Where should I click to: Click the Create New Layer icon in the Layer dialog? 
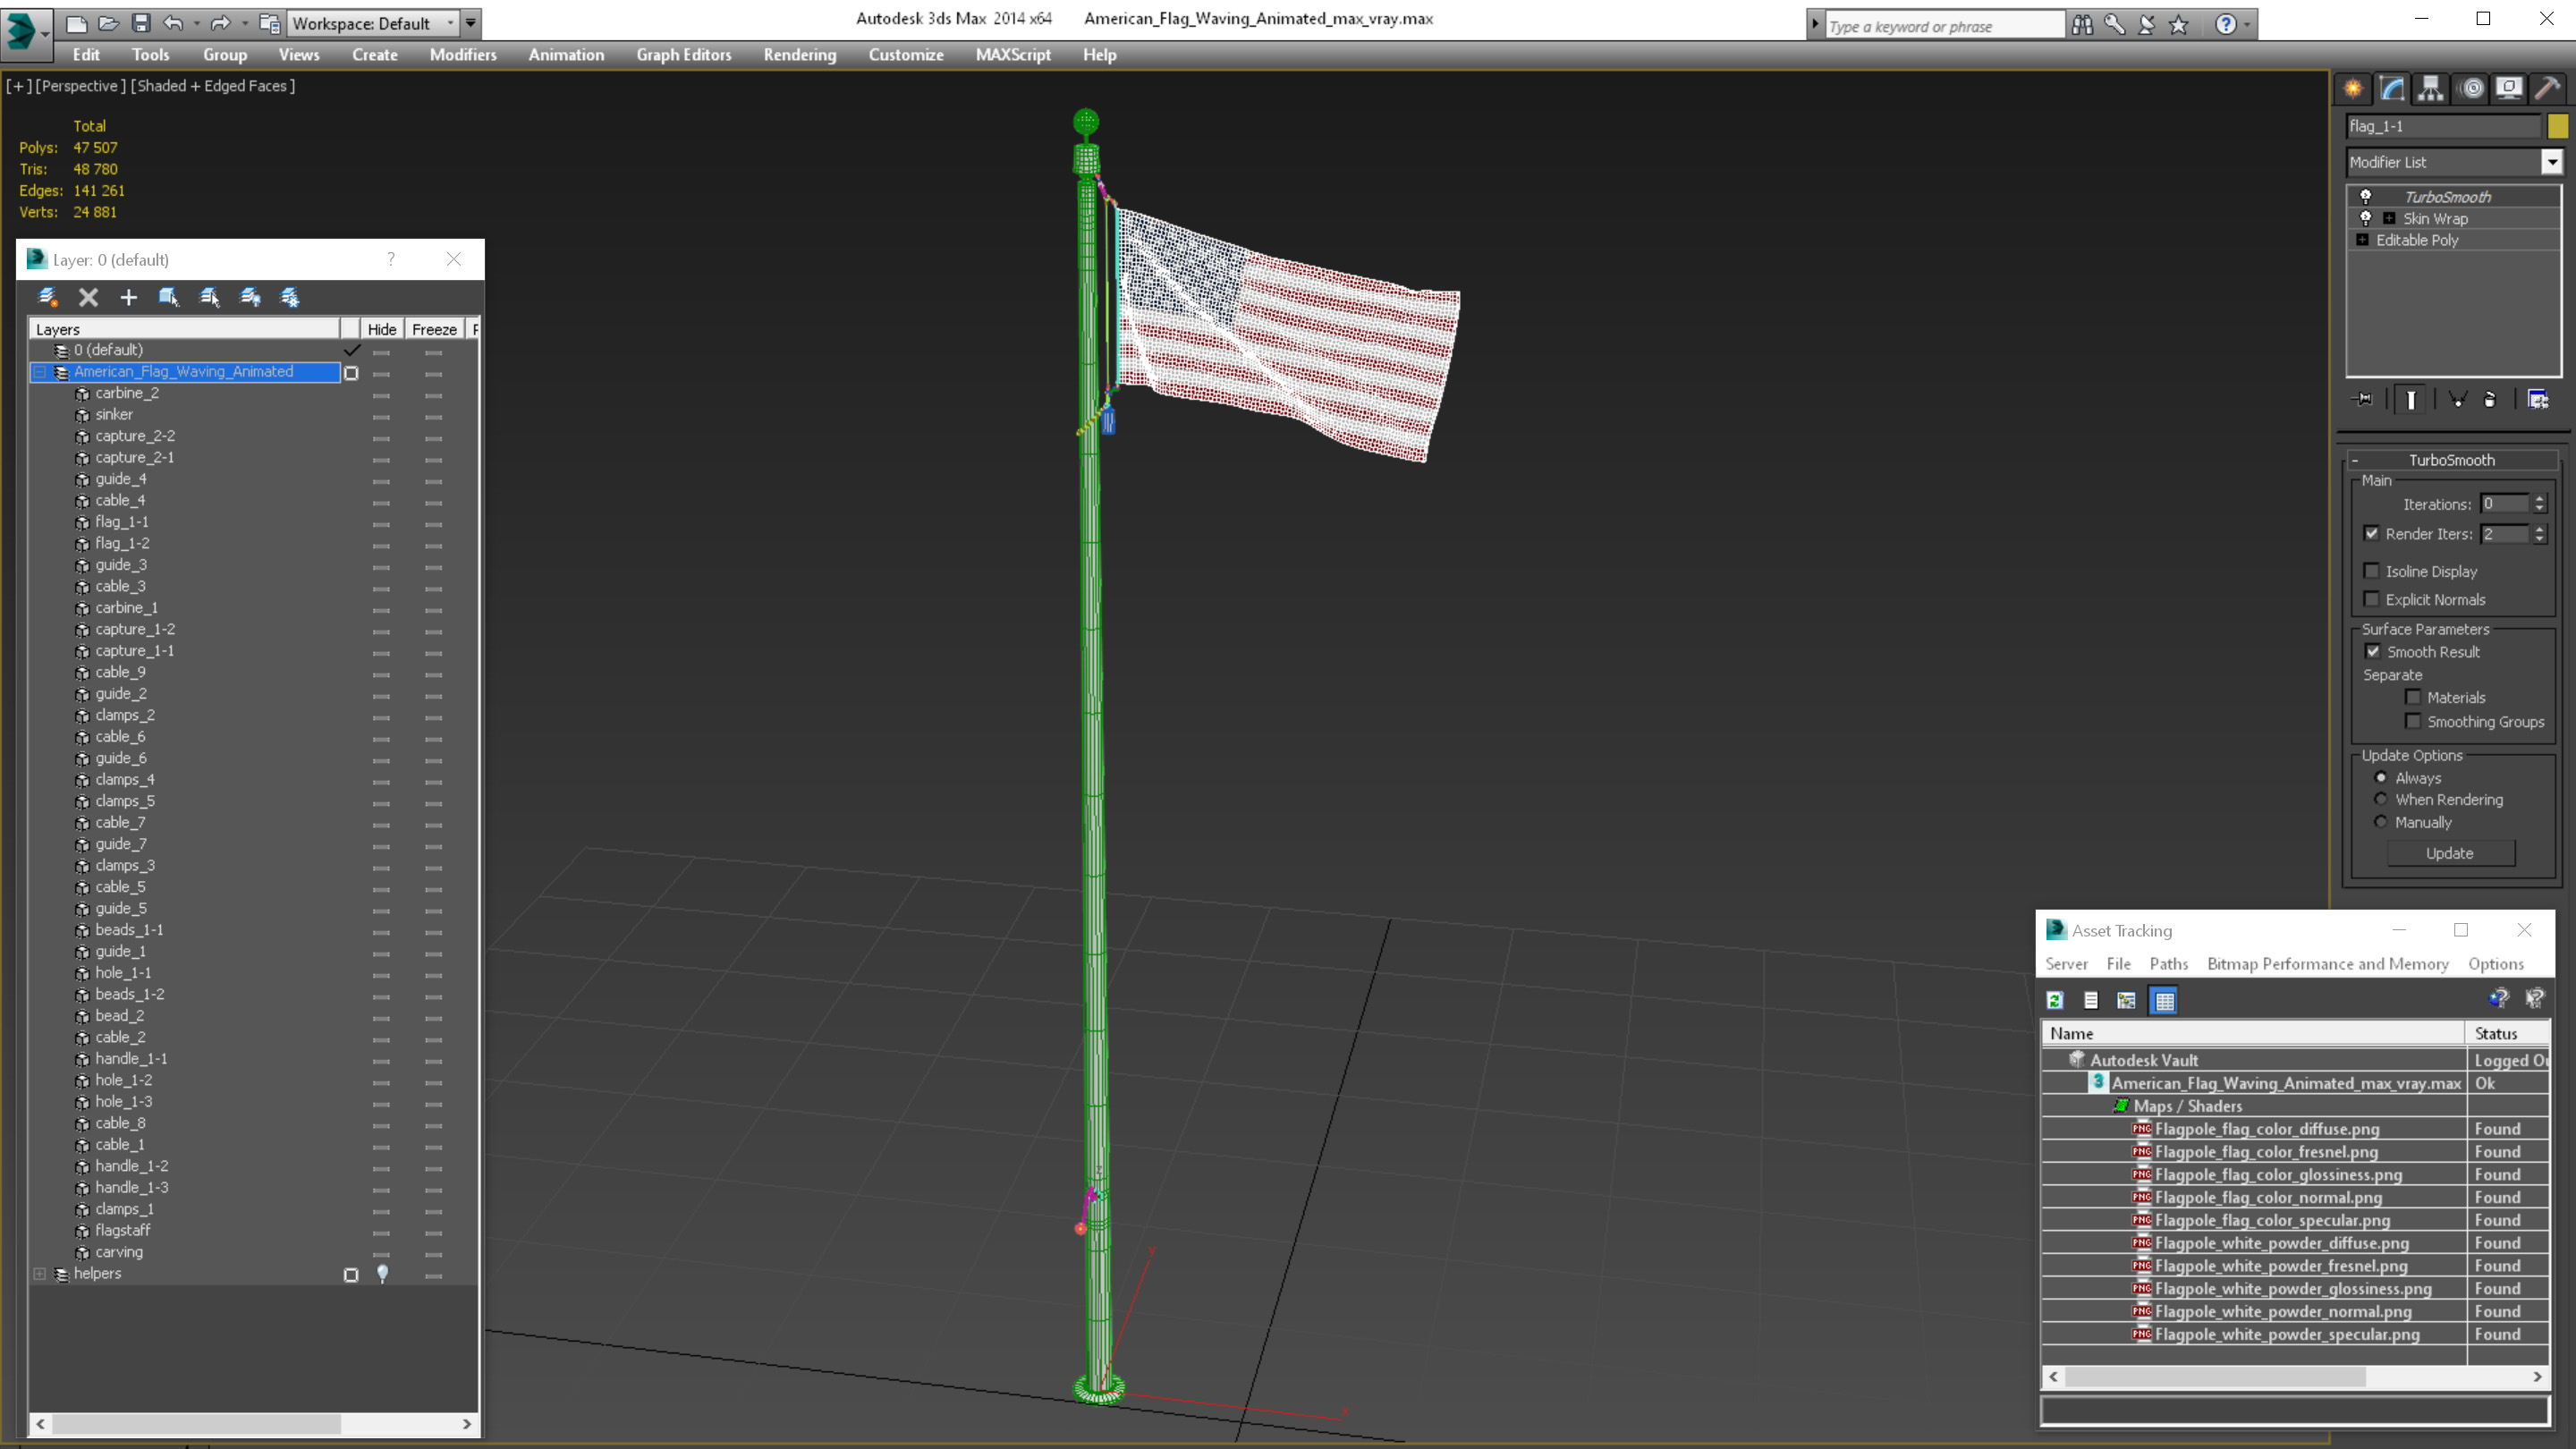pyautogui.click(x=47, y=297)
